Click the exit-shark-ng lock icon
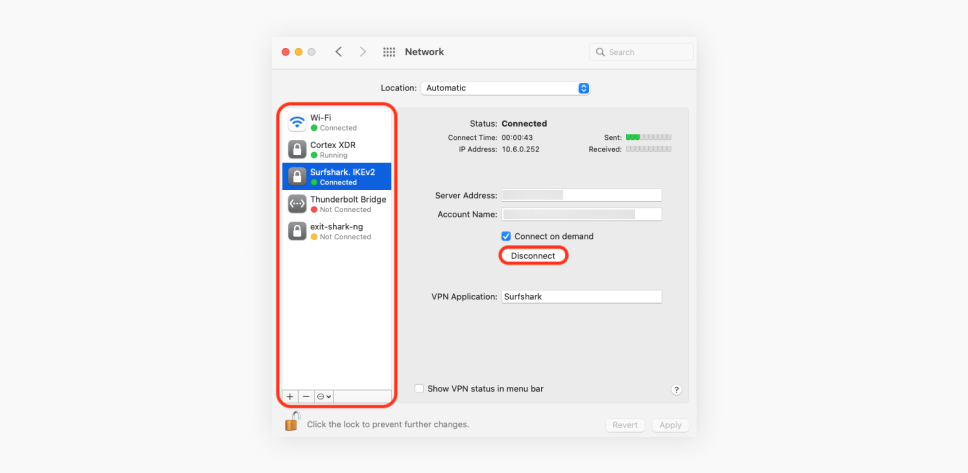968x473 pixels. 298,231
